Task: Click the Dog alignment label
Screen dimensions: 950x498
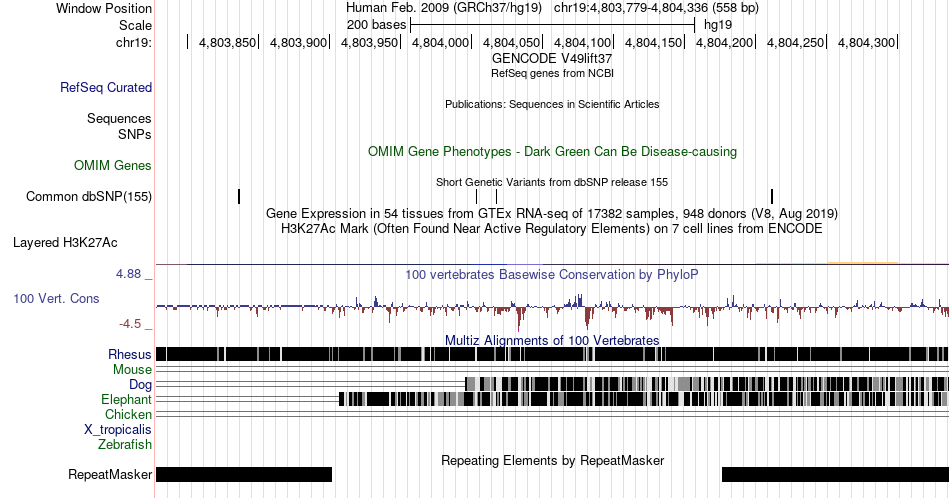Action: pos(141,385)
